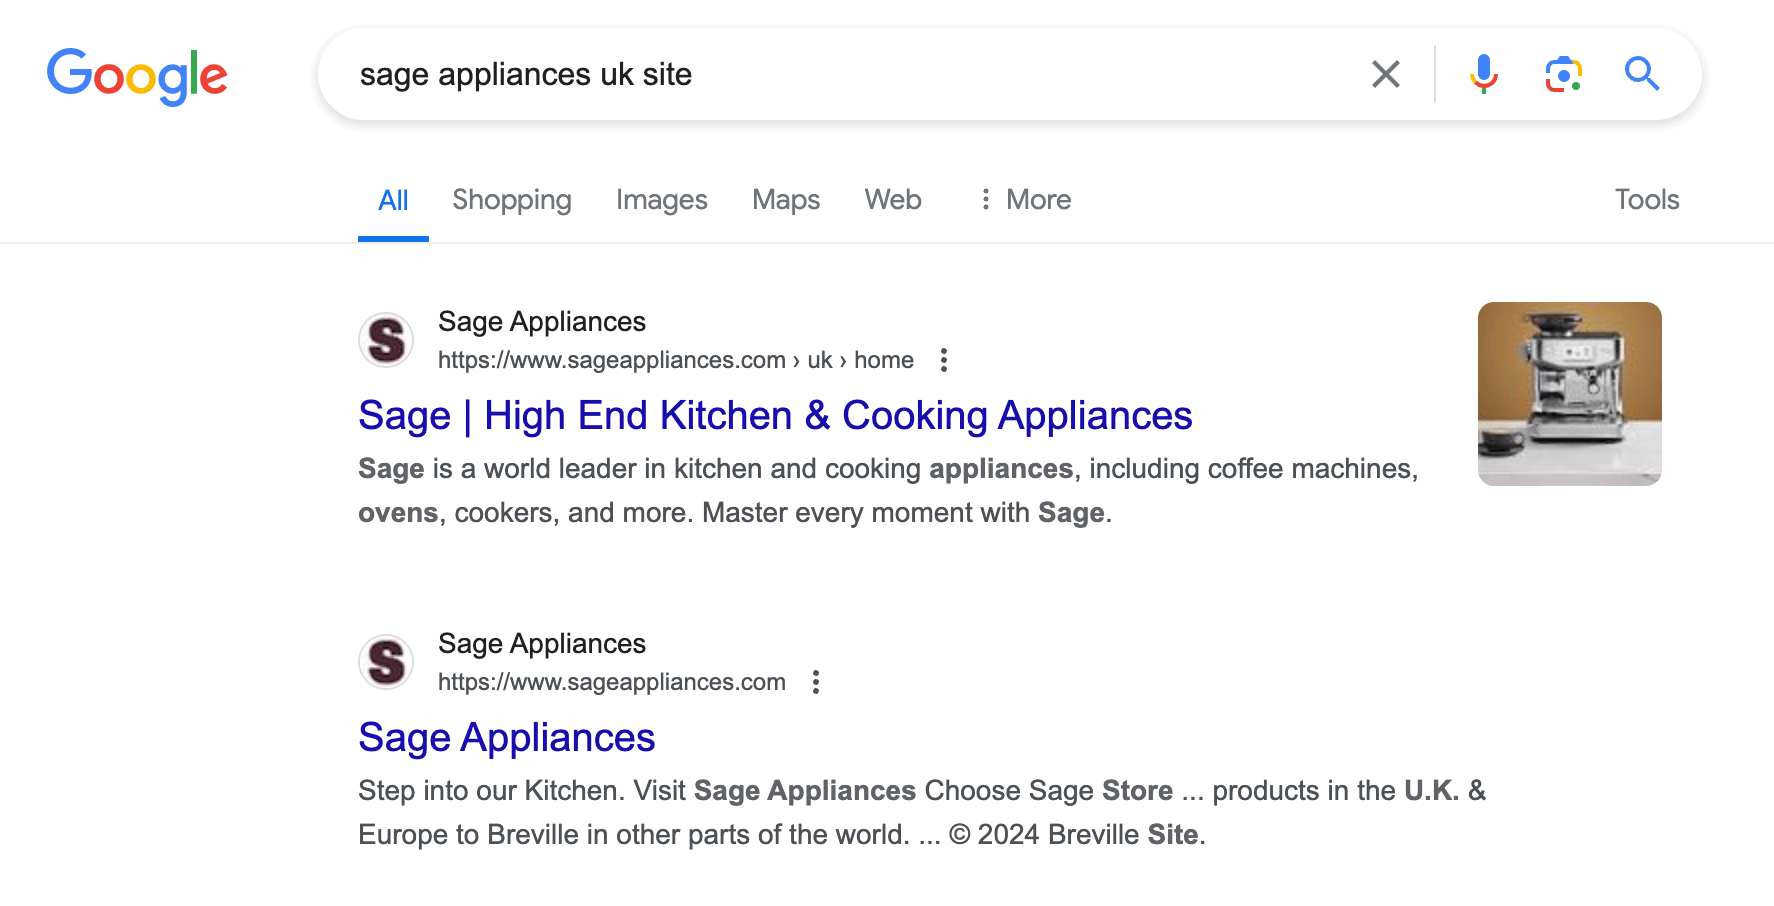
Task: Clear the search query with the X
Action: [1386, 73]
